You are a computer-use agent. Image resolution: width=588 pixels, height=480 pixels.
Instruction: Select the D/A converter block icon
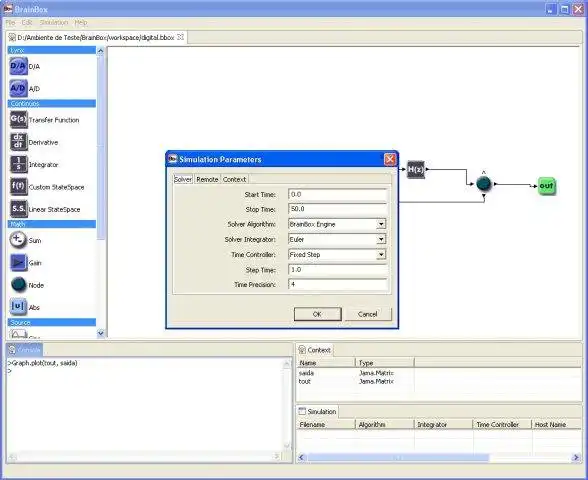pyautogui.click(x=18, y=66)
